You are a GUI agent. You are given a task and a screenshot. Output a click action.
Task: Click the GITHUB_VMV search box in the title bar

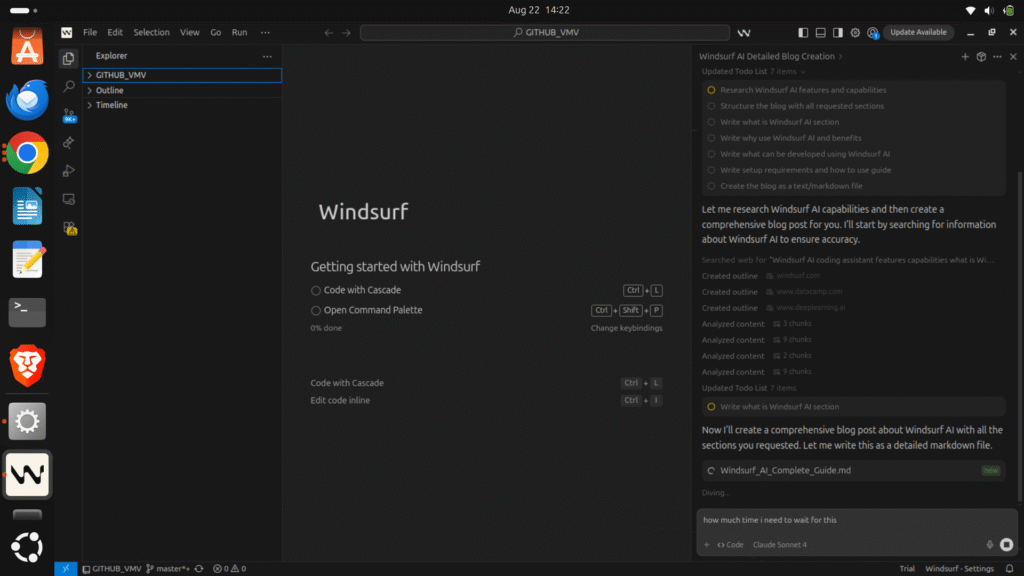click(545, 33)
